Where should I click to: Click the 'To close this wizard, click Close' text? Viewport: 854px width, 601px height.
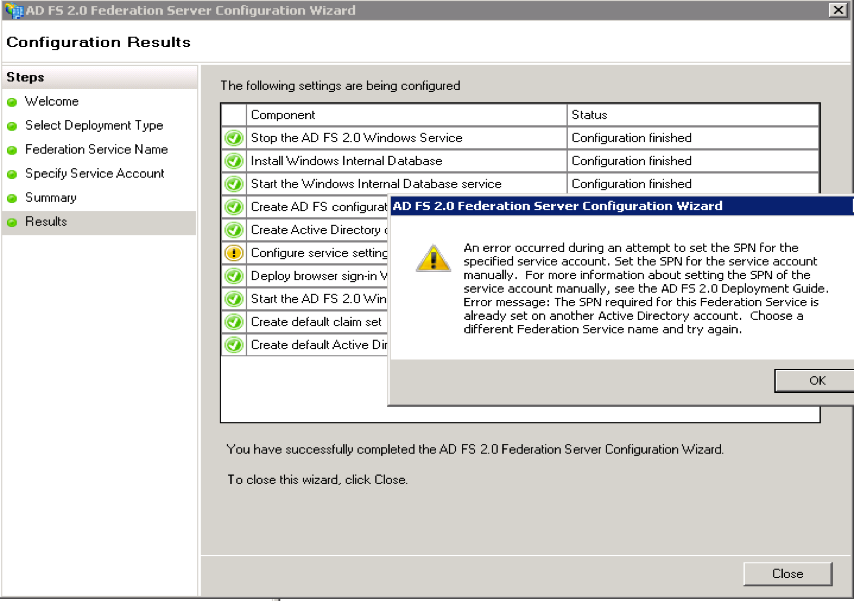[x=318, y=479]
